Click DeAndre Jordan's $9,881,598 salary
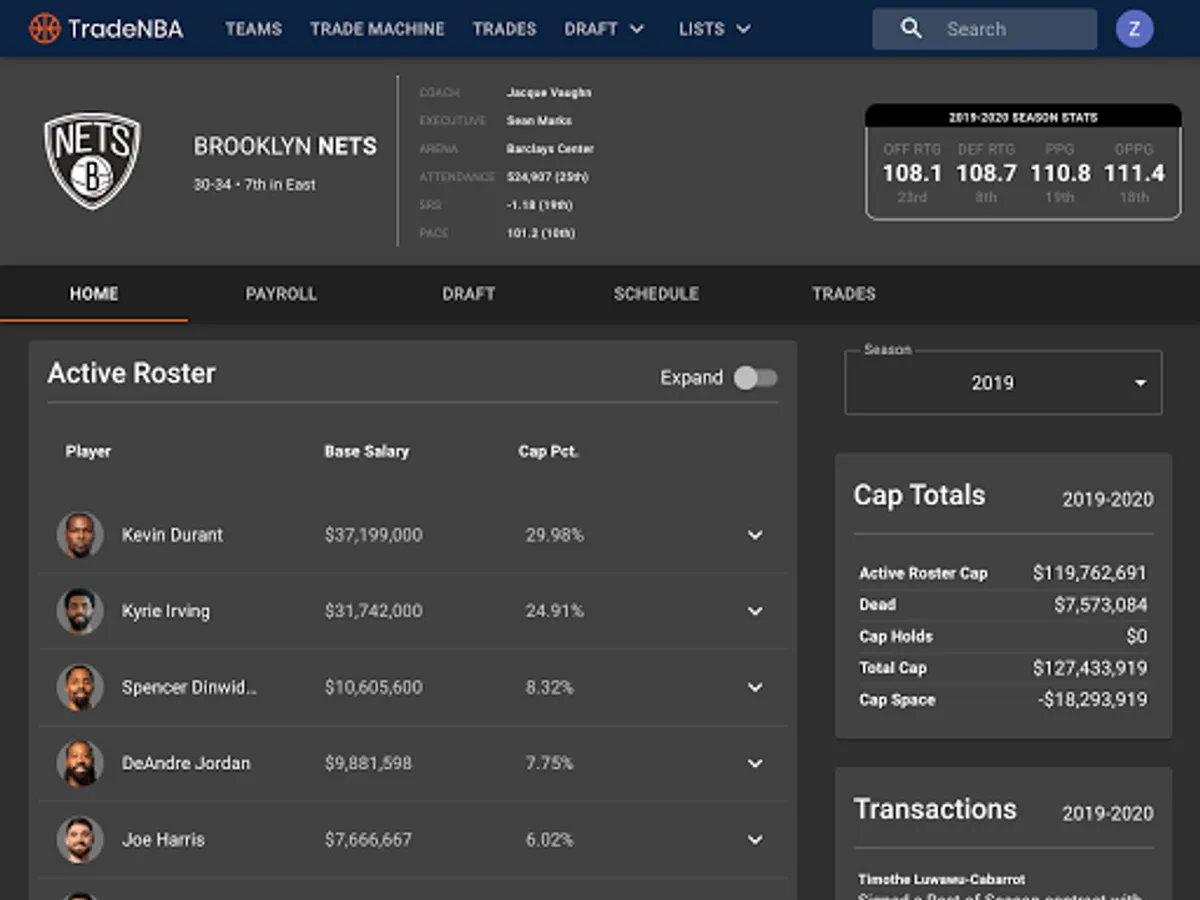Screen dimensions: 1200x900 (x=368, y=763)
